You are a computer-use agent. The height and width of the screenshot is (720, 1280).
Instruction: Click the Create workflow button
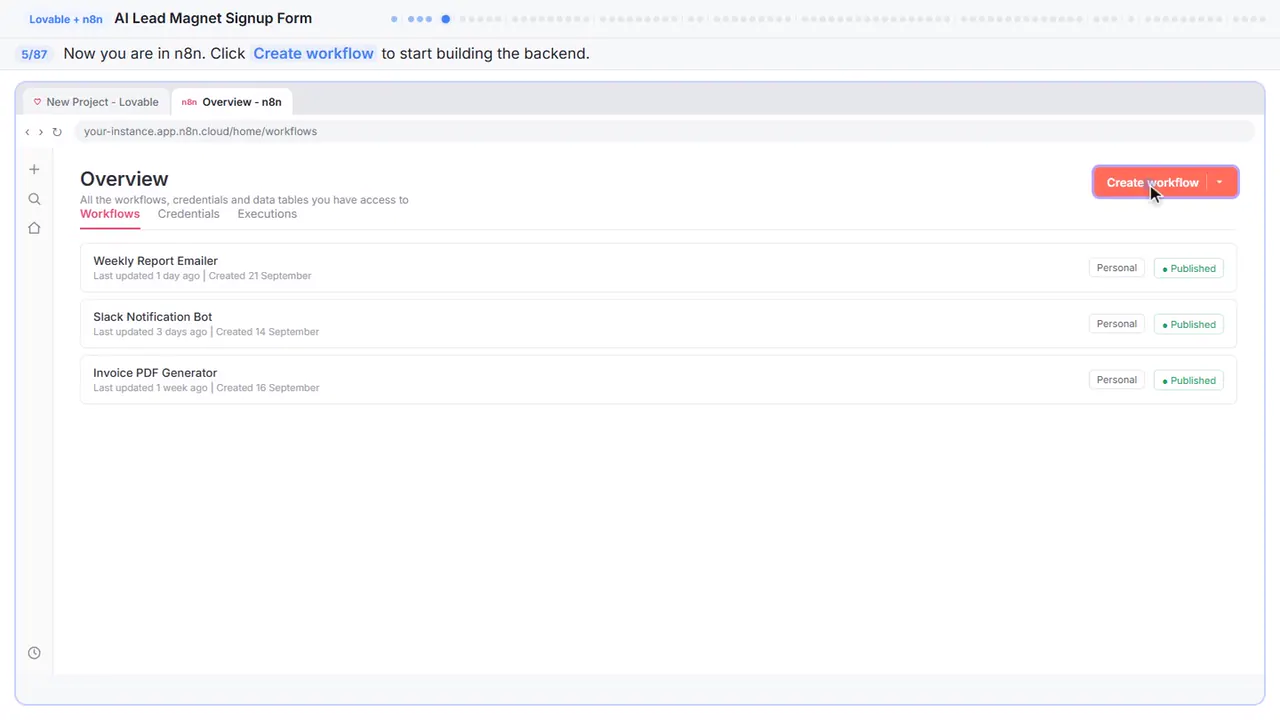[1152, 182]
